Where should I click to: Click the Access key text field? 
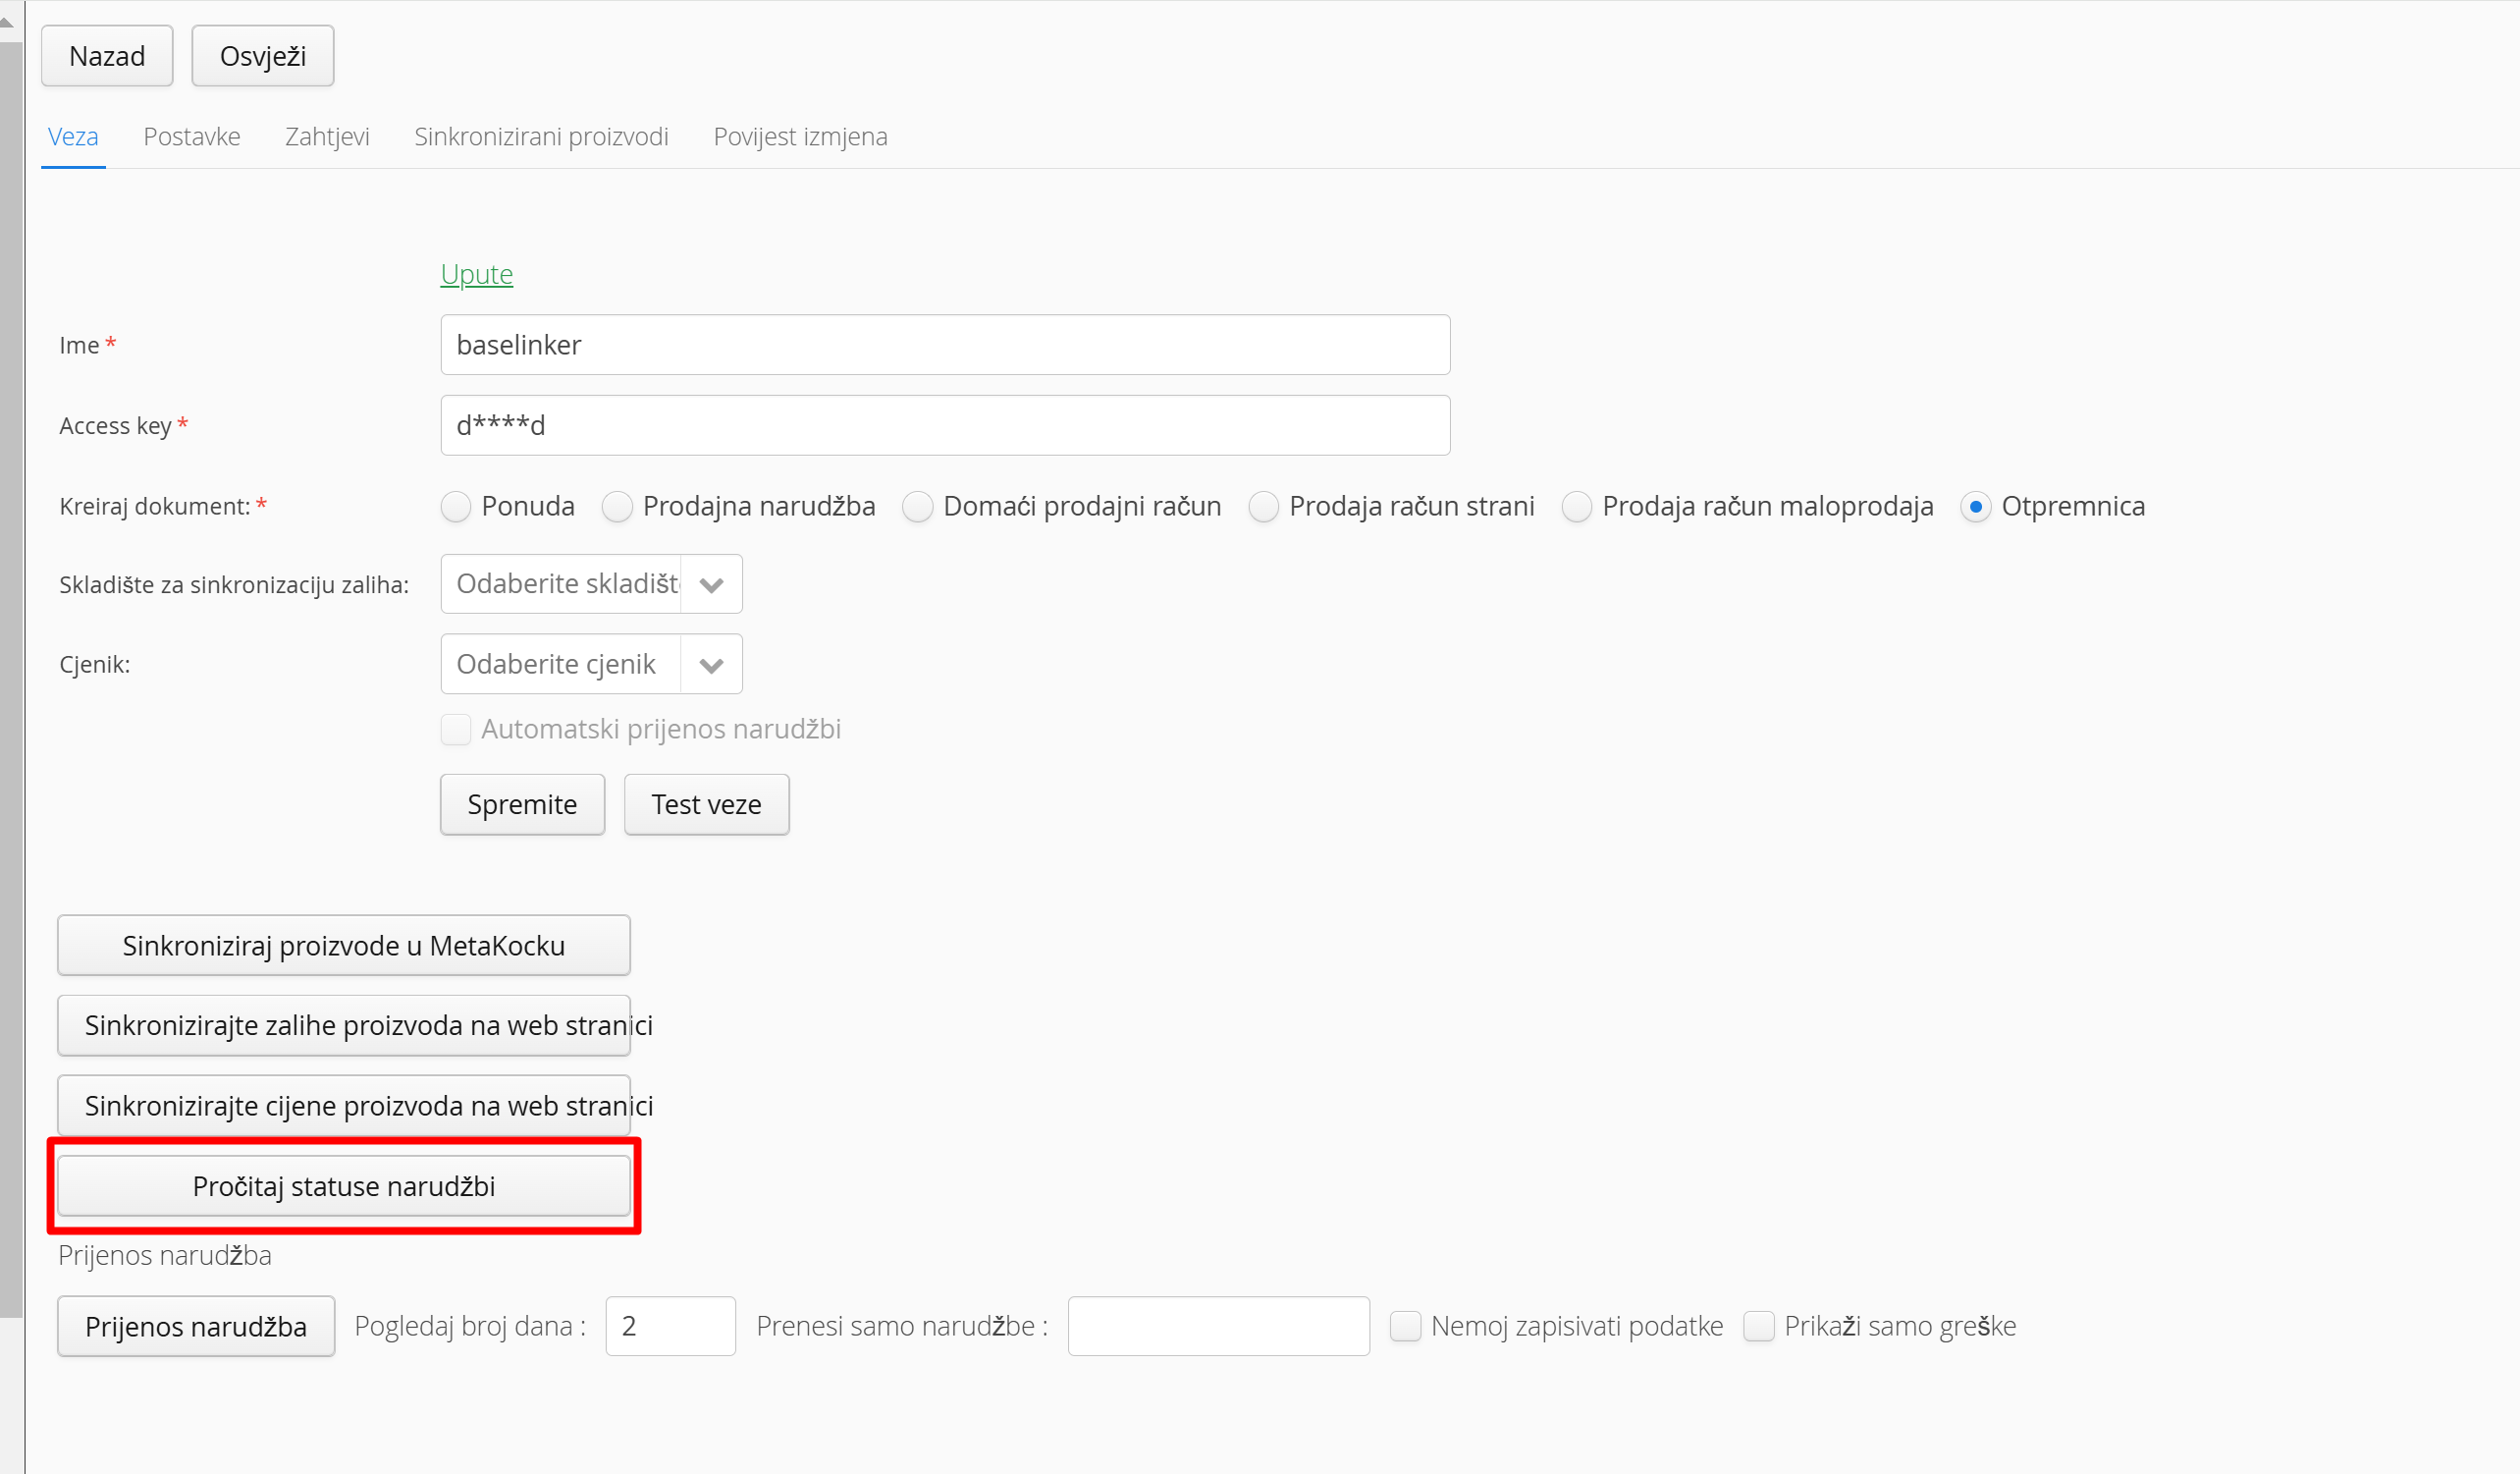click(945, 425)
